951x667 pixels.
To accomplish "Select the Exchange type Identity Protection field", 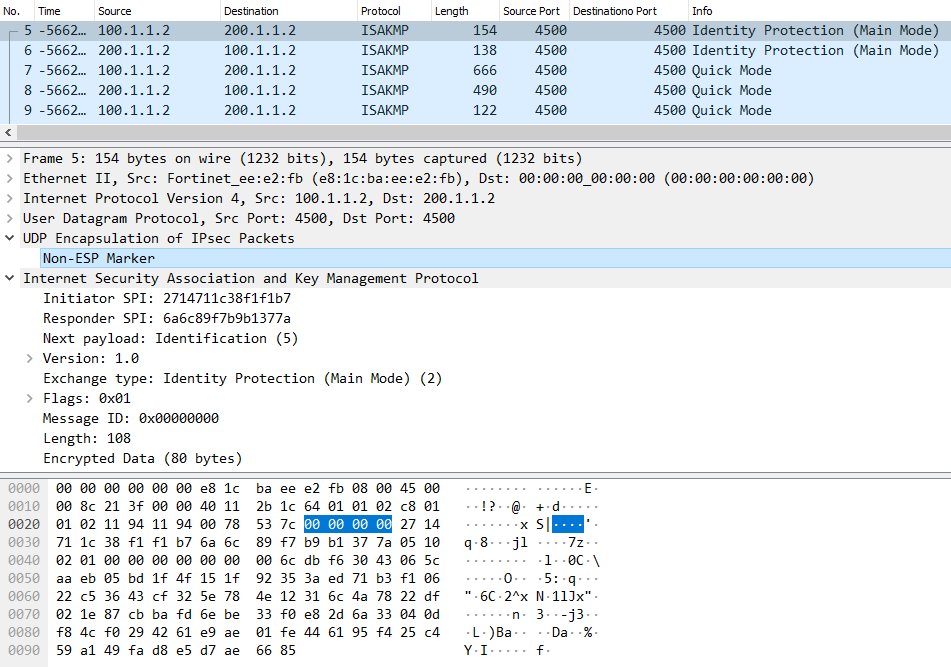I will pyautogui.click(x=242, y=379).
